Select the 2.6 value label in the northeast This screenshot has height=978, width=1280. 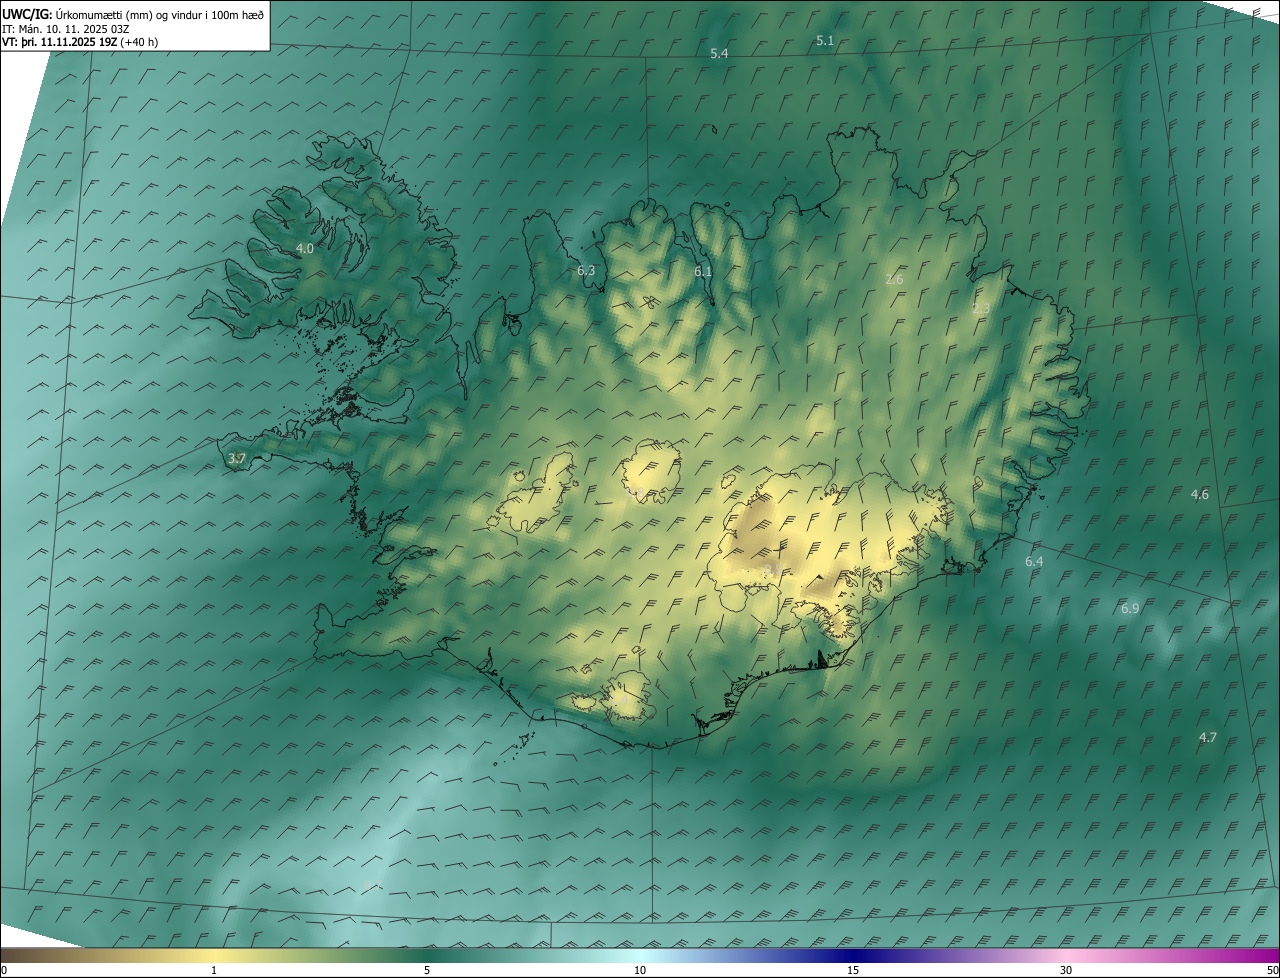click(x=894, y=280)
